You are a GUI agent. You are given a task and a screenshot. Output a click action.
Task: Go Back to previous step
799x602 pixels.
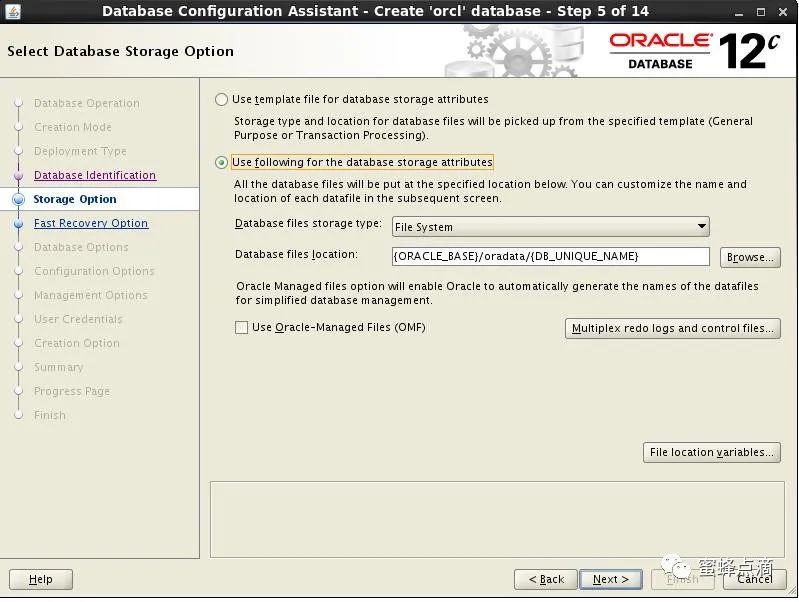(546, 580)
